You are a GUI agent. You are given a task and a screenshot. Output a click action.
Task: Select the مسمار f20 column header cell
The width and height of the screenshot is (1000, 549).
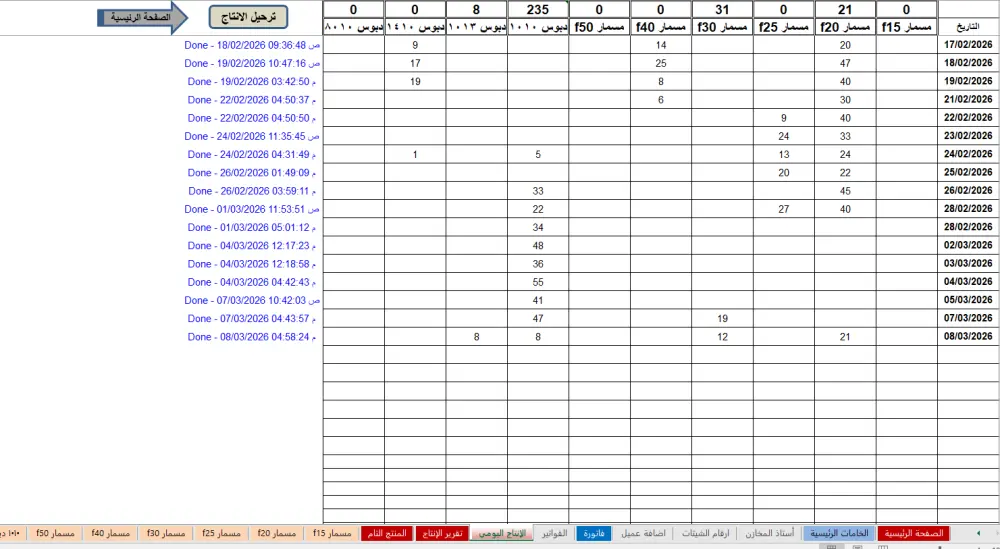[845, 27]
